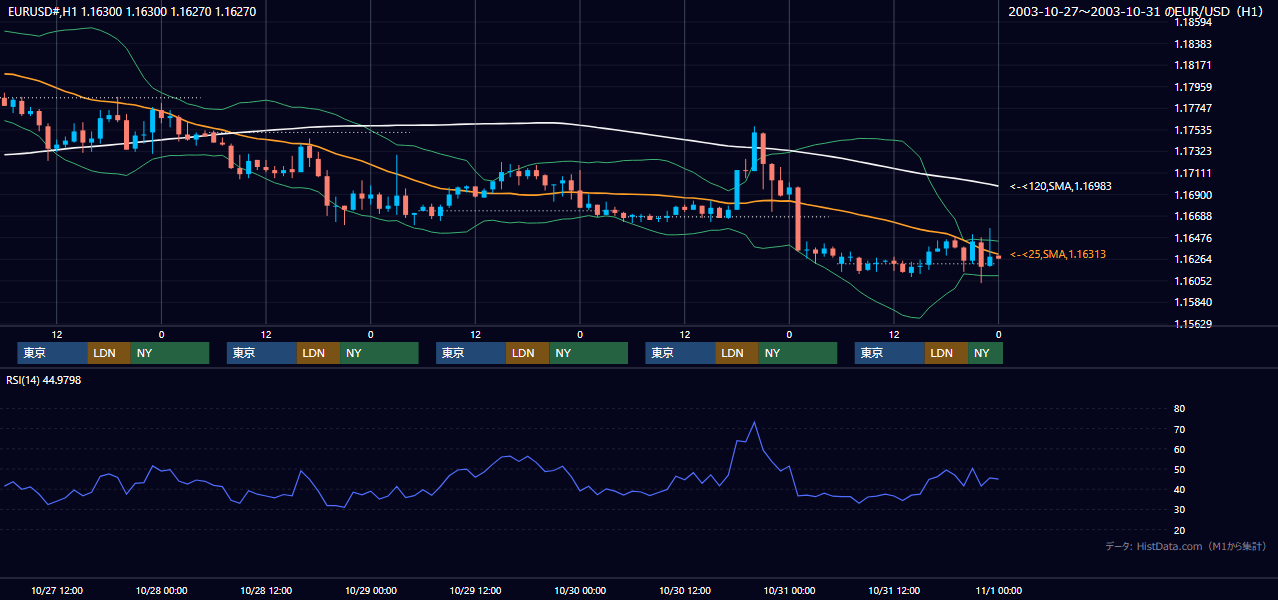Click price axis value 1.17747
Viewport: 1278px width, 600px height.
point(1192,108)
